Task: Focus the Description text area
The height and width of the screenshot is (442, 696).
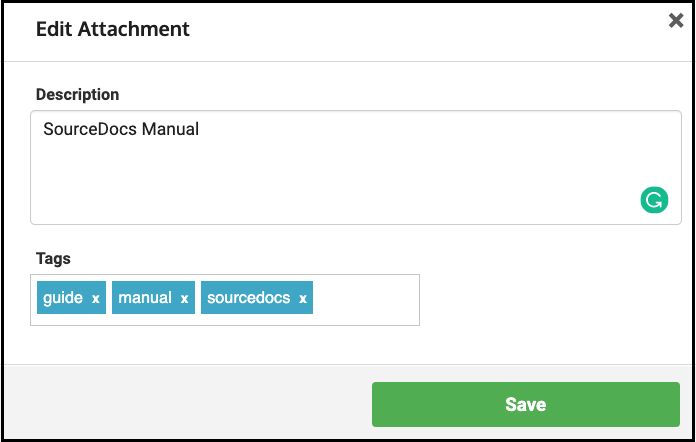Action: (356, 167)
